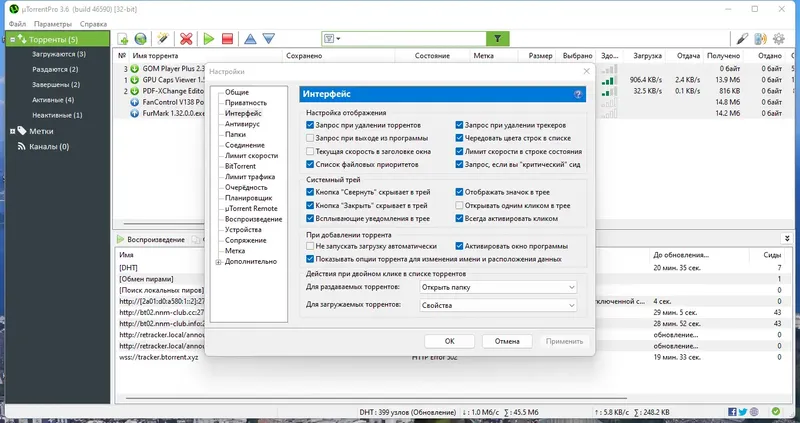Click the Facebook icon in status bar

[x=732, y=412]
